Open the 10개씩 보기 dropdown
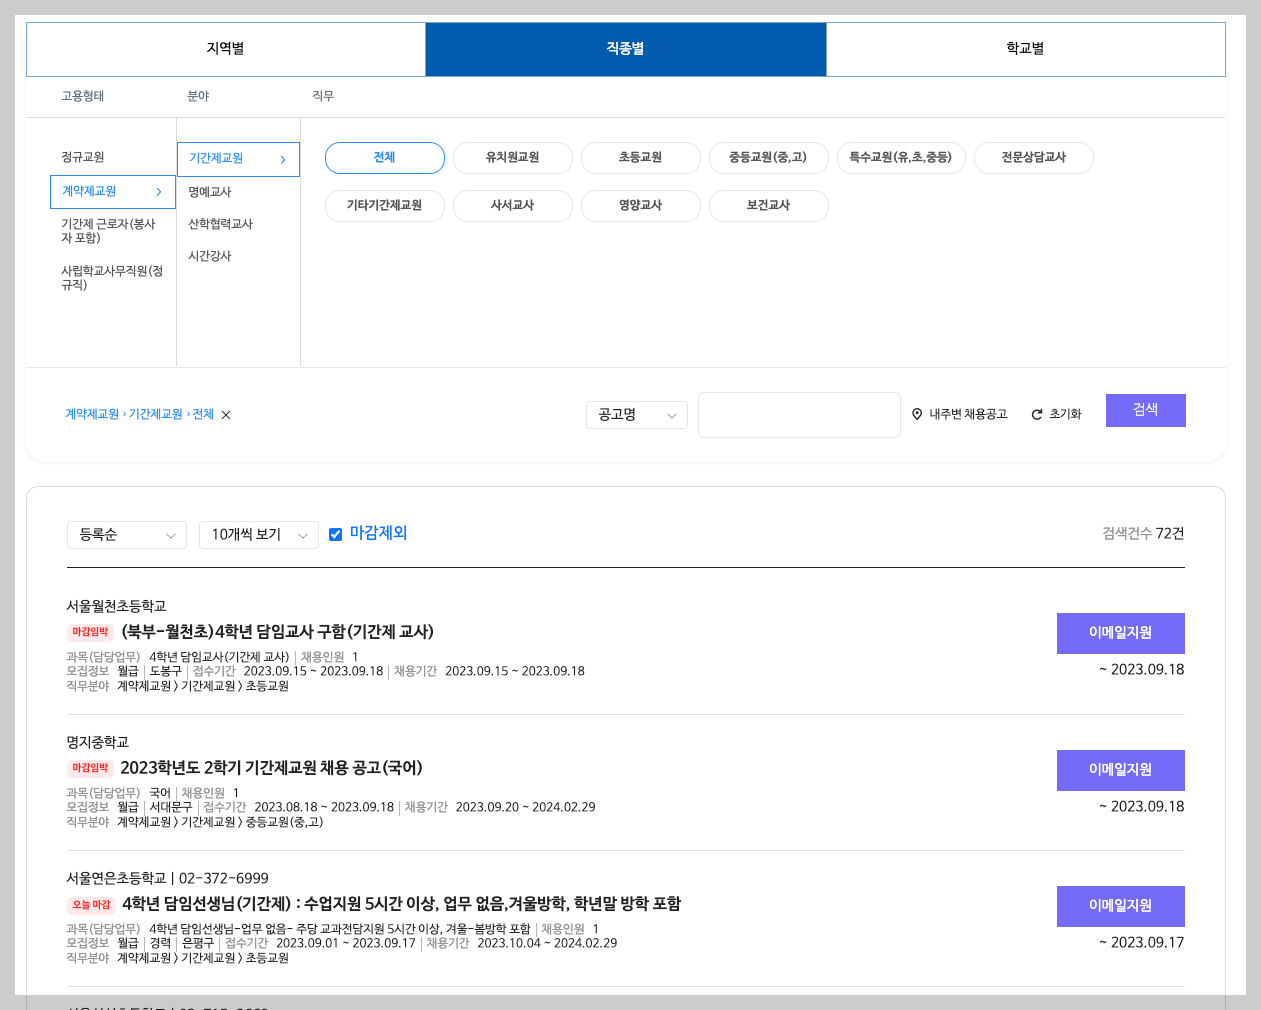The image size is (1261, 1010). pos(258,534)
